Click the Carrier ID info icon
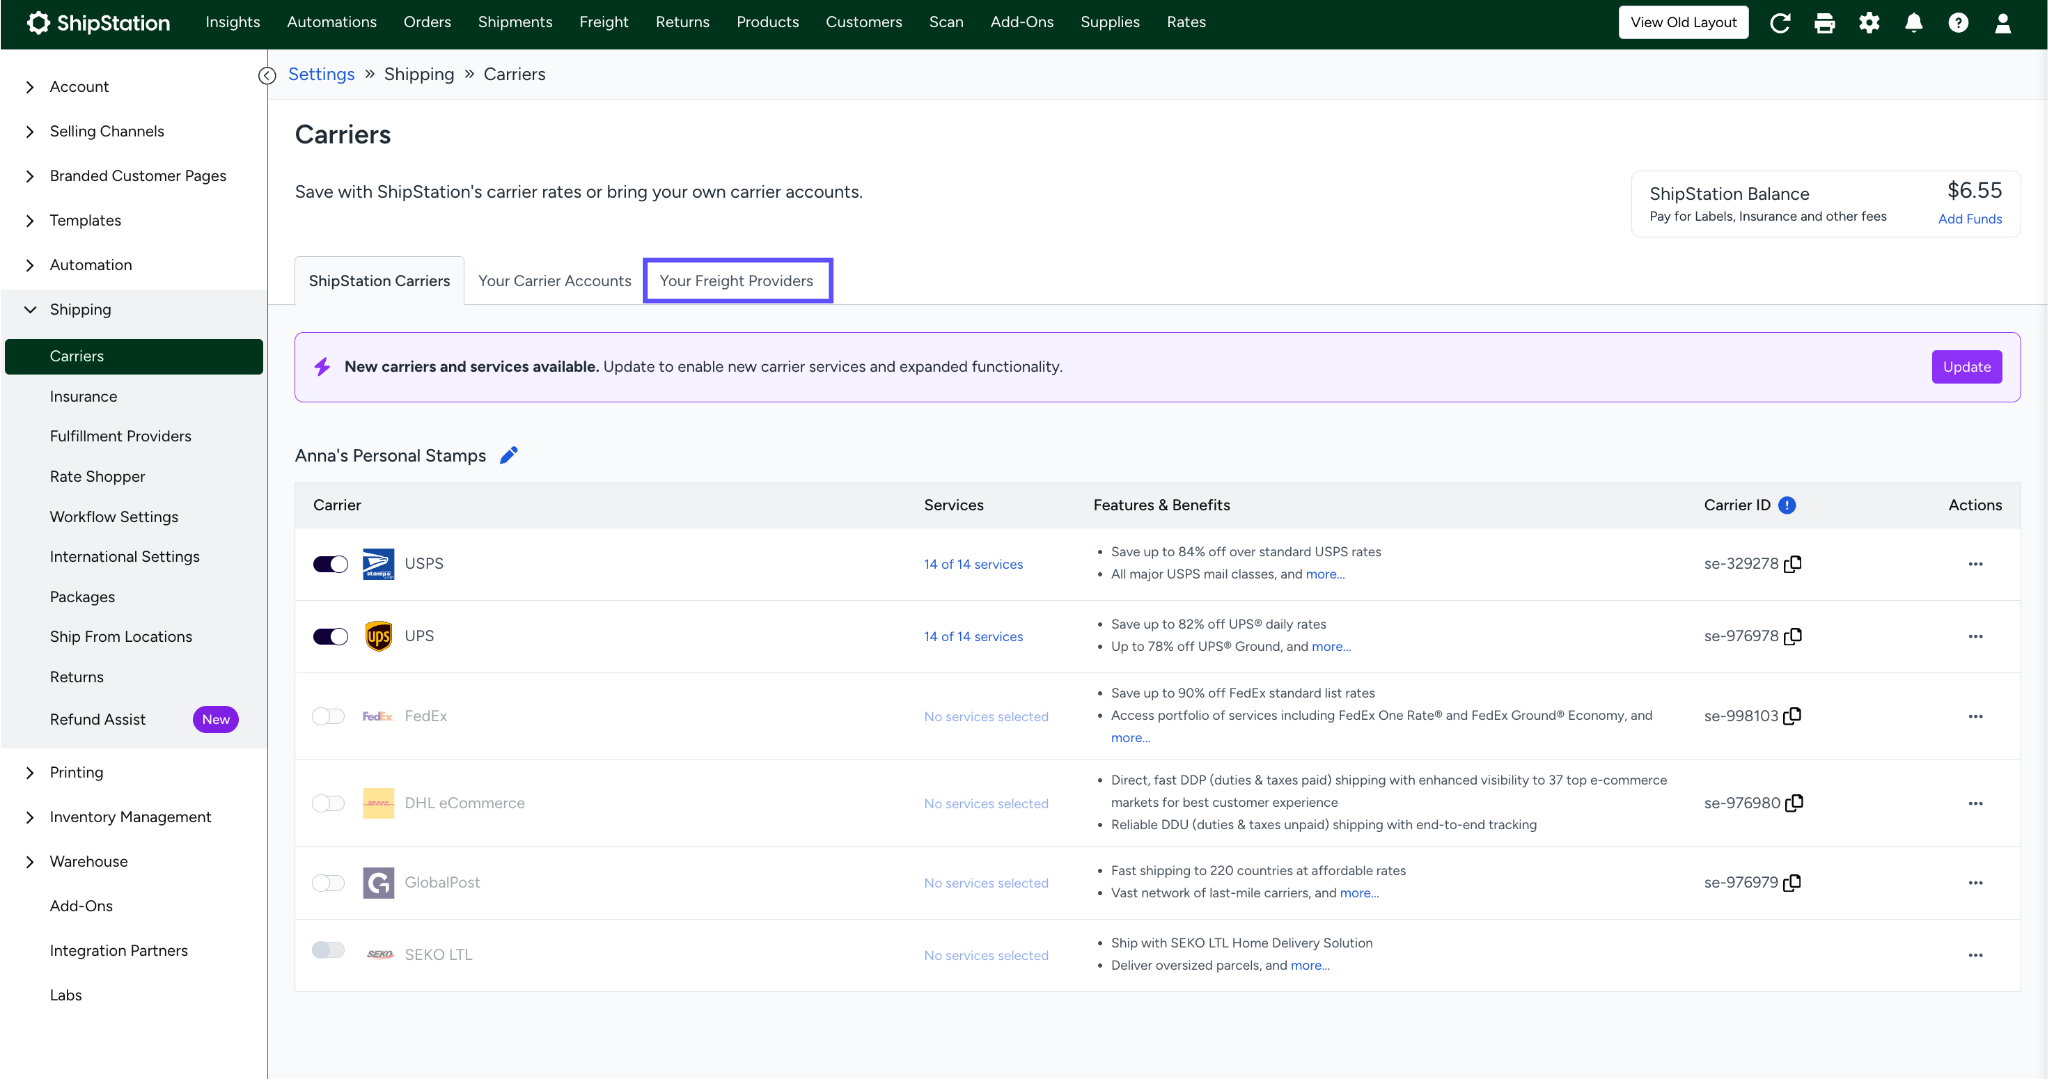The image size is (2048, 1079). point(1788,505)
